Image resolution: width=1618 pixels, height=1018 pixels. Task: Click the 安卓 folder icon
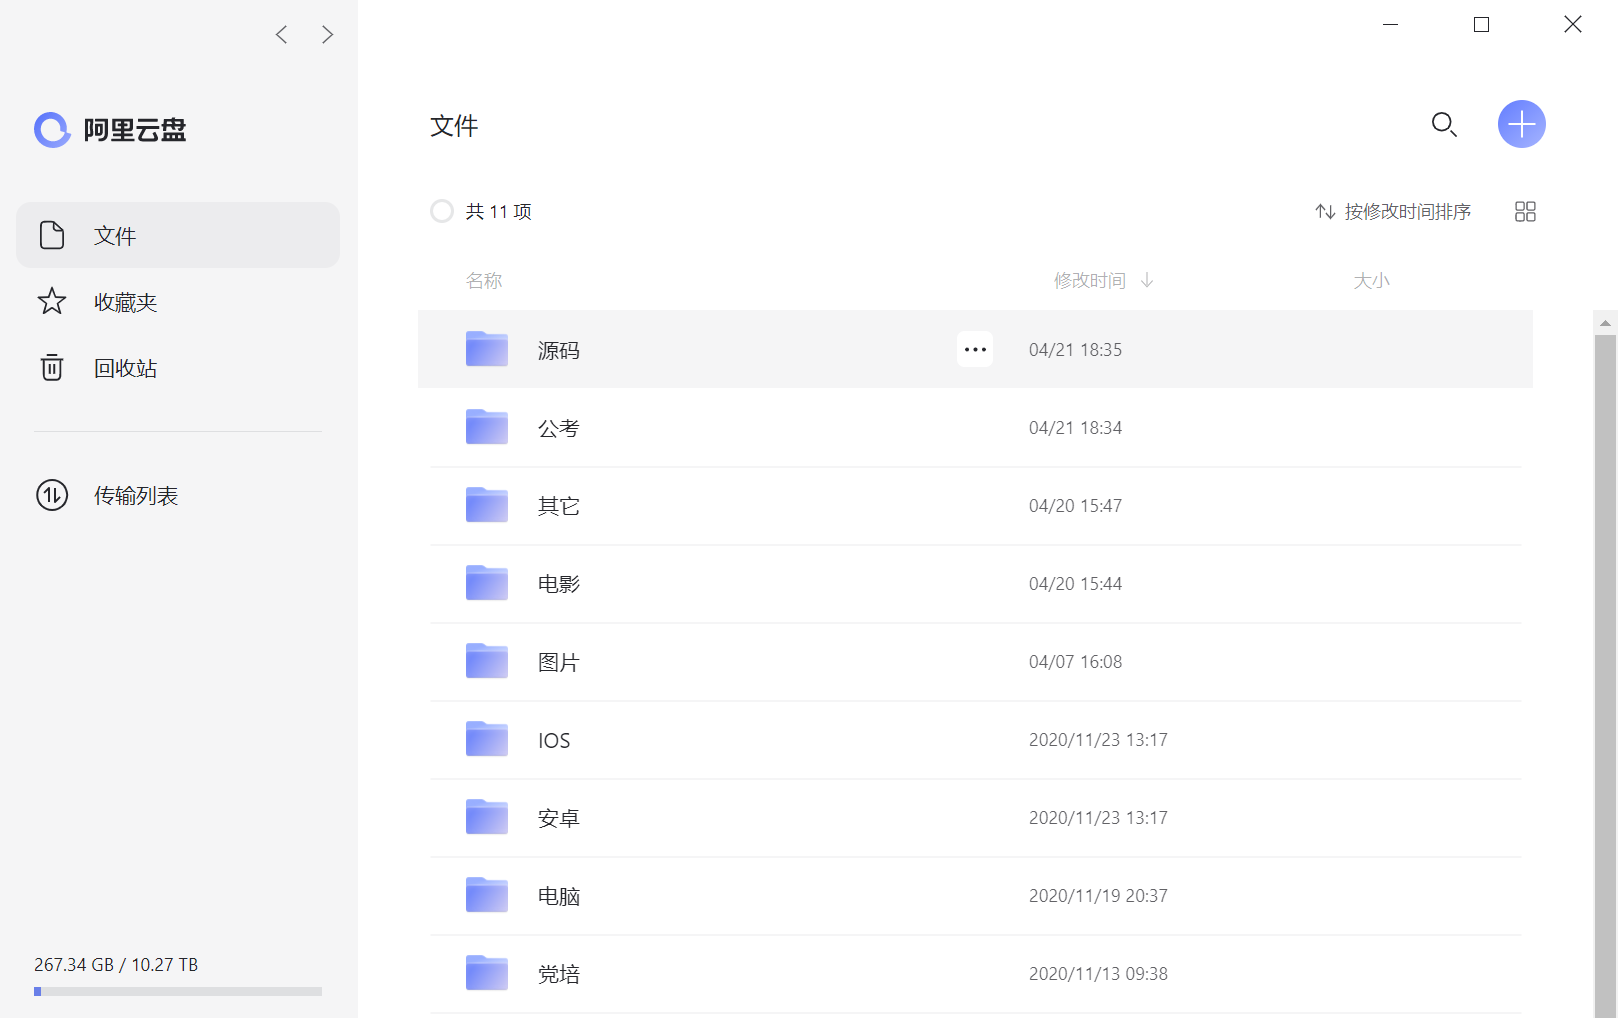[487, 817]
